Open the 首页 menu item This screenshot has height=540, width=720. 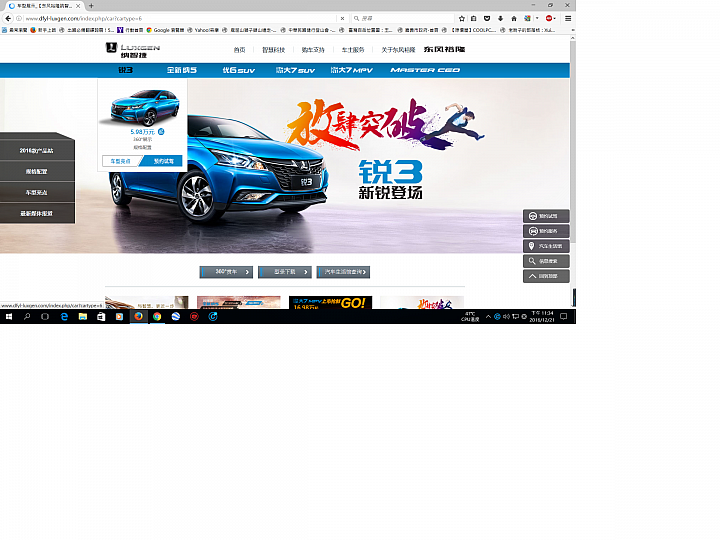point(239,50)
